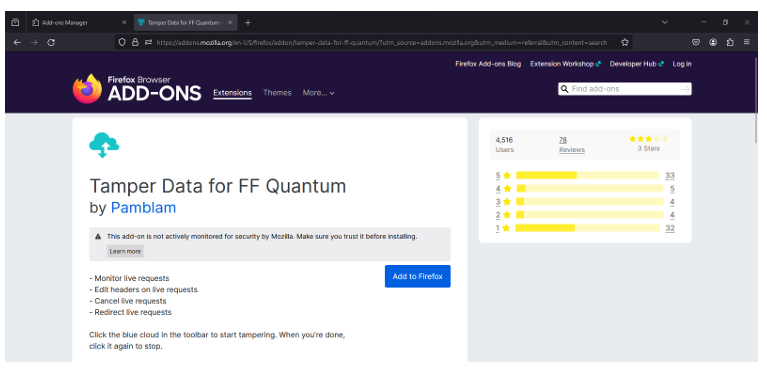The image size is (767, 377).
Task: Open the tracking protection shield icon
Action: click(x=122, y=43)
